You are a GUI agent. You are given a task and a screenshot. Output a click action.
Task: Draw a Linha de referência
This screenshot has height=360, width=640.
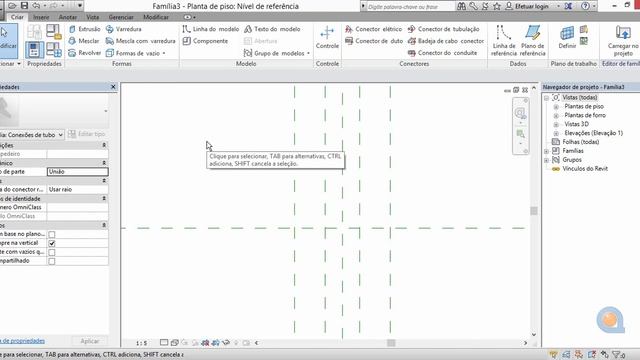pyautogui.click(x=504, y=40)
